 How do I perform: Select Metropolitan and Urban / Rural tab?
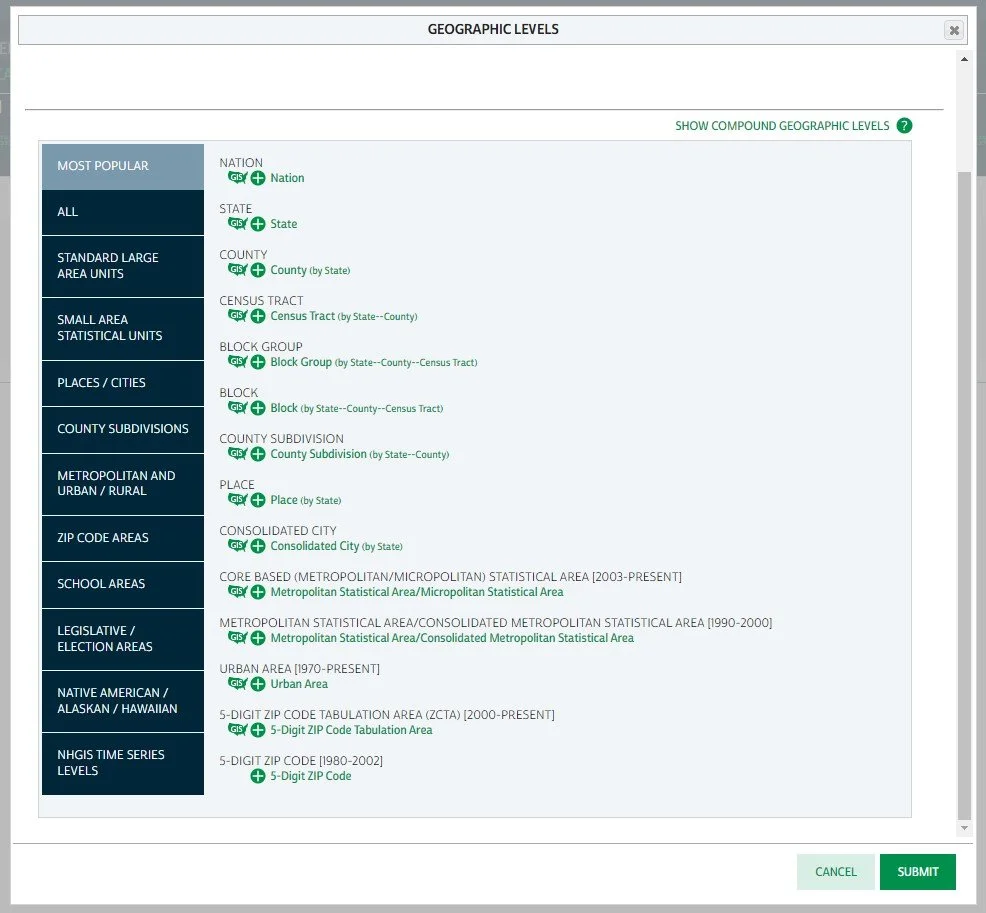pyautogui.click(x=123, y=484)
